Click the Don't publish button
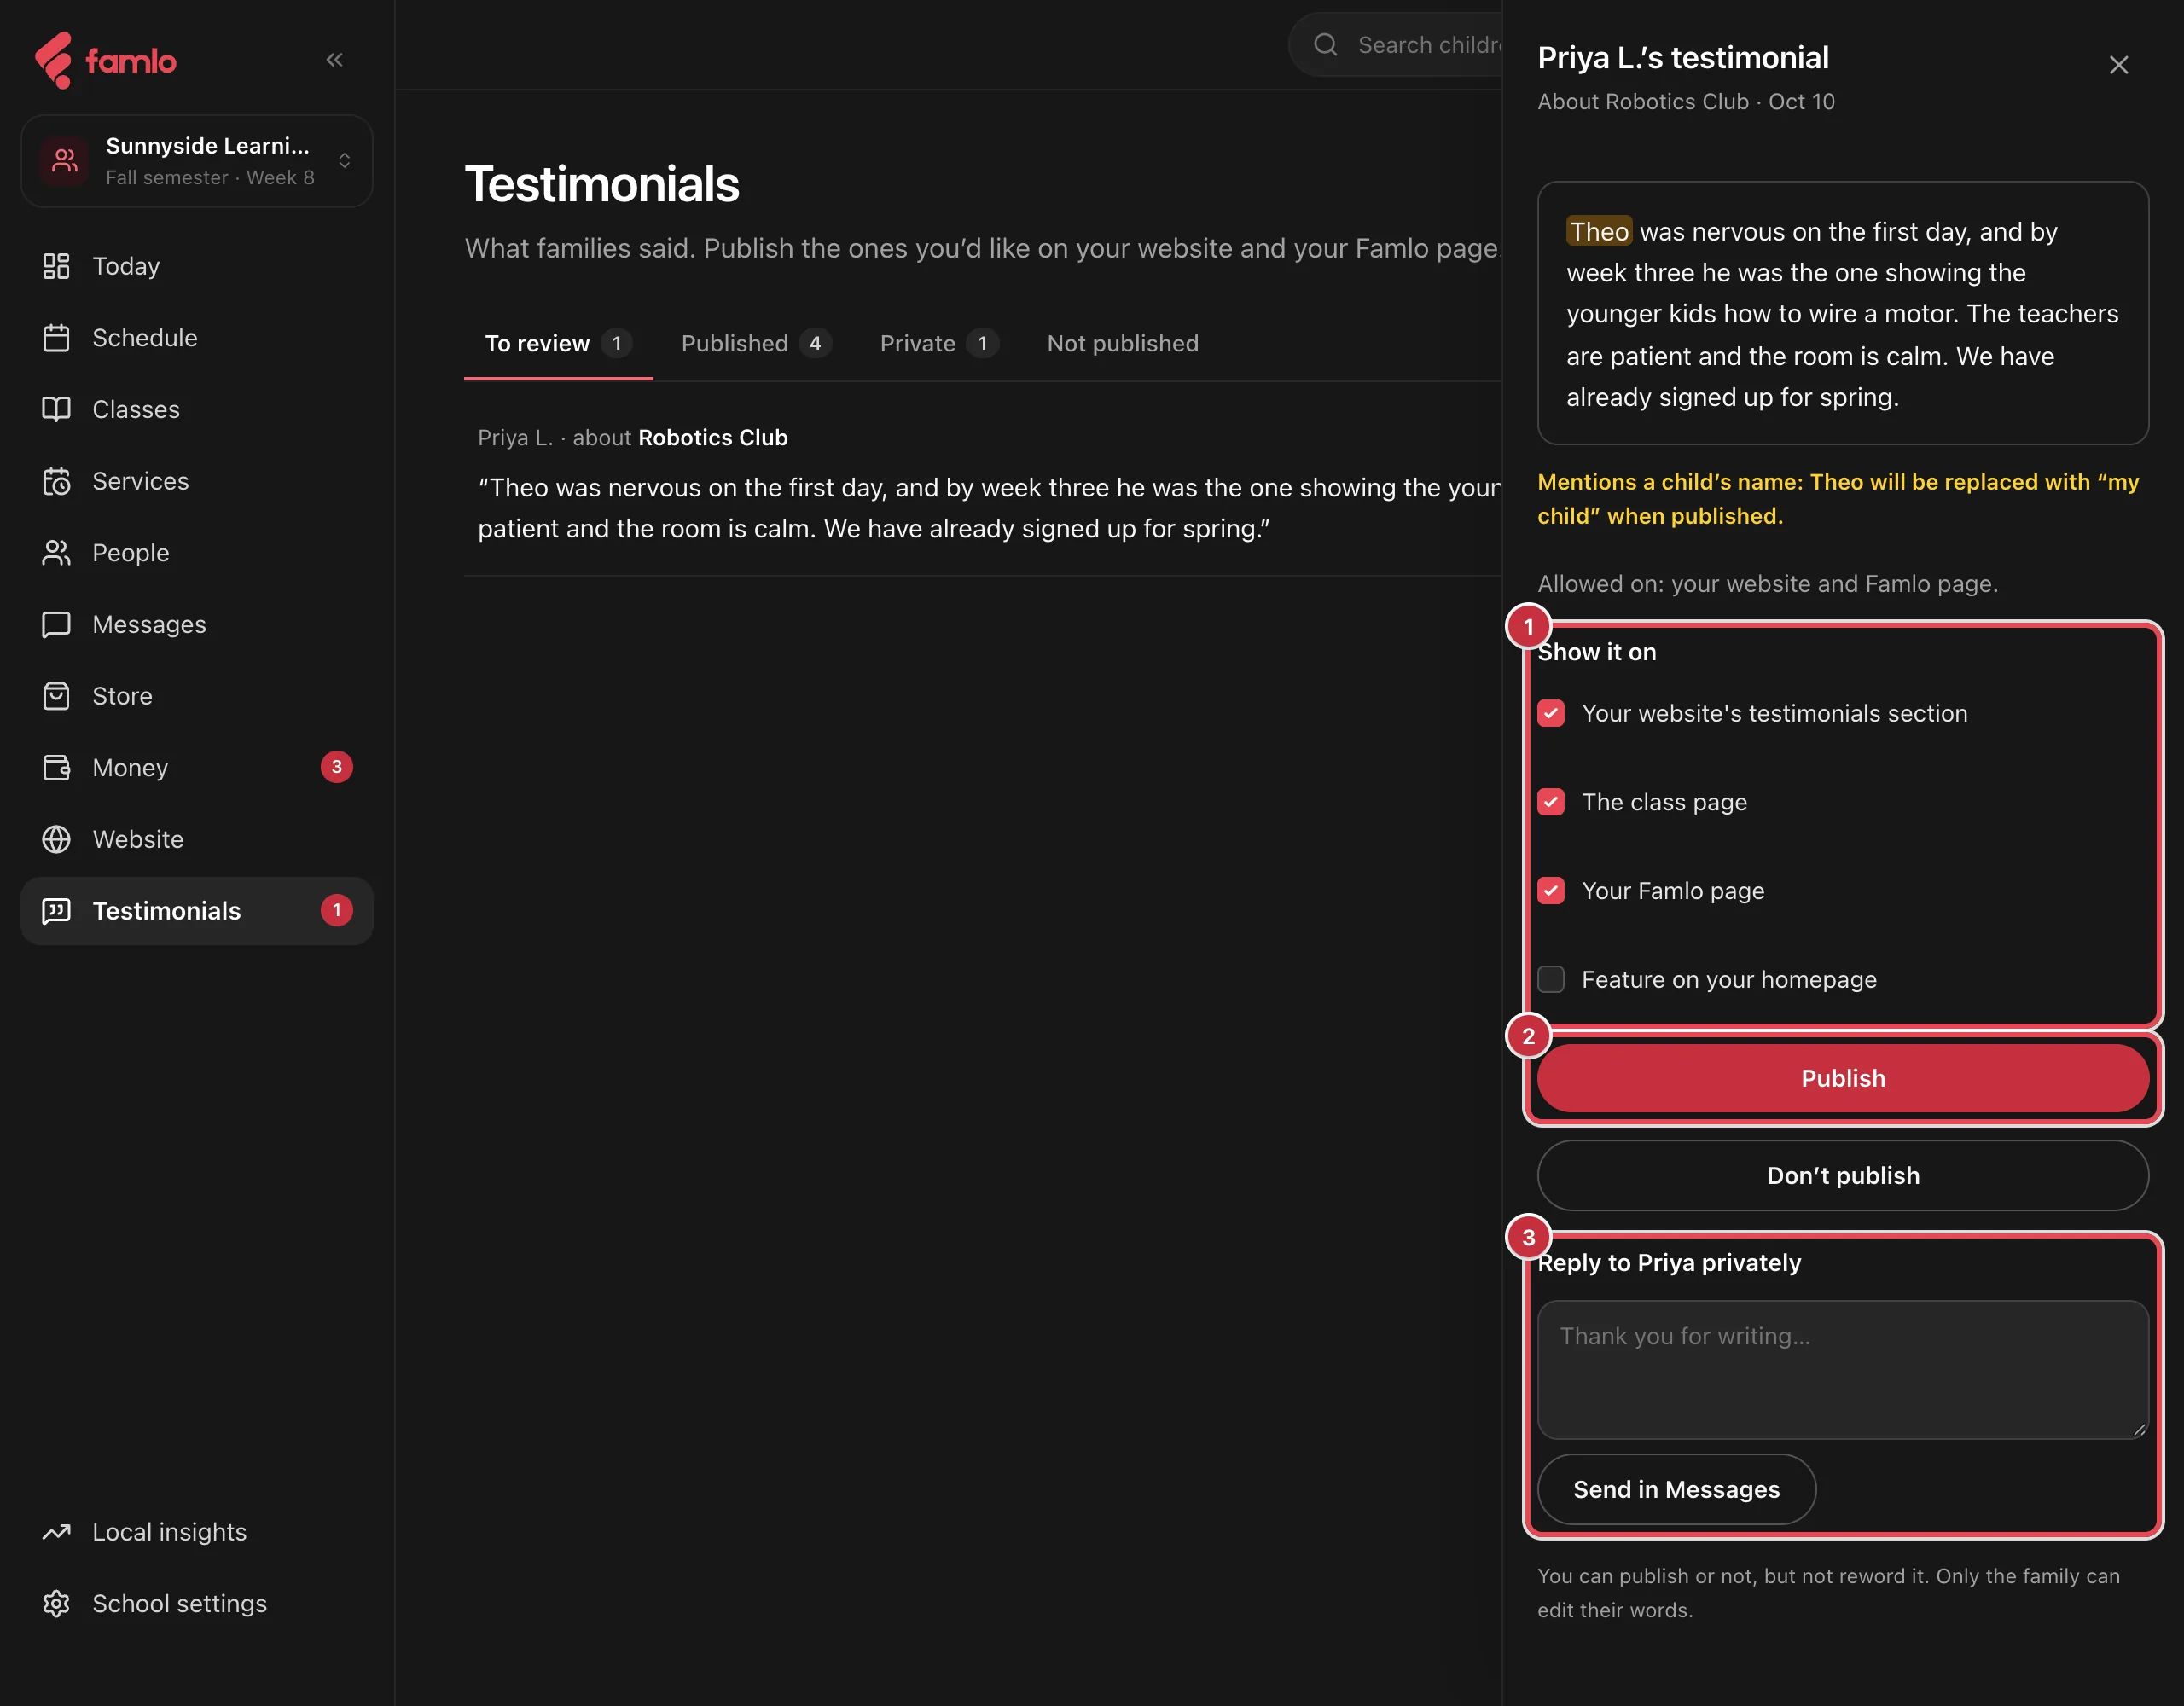Viewport: 2184px width, 1706px height. click(x=1842, y=1175)
